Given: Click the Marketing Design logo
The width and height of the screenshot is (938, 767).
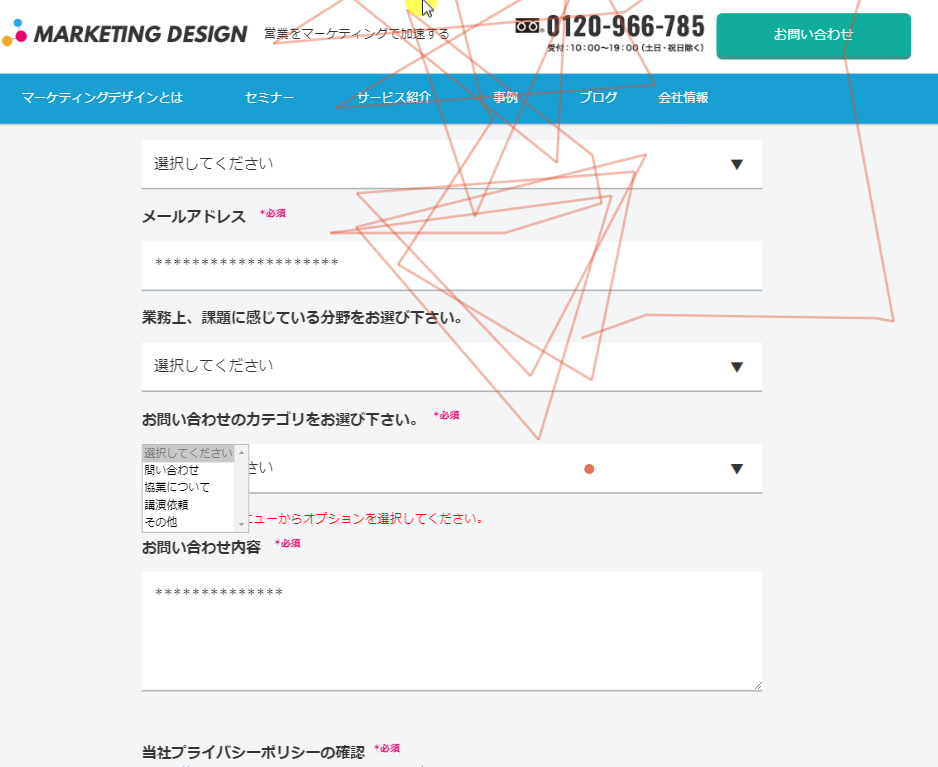Looking at the screenshot, I should 124,34.
